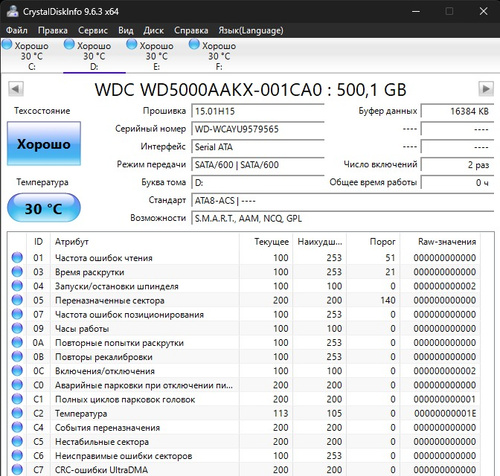Open the Файл menu
This screenshot has width=500, height=476.
tap(17, 30)
